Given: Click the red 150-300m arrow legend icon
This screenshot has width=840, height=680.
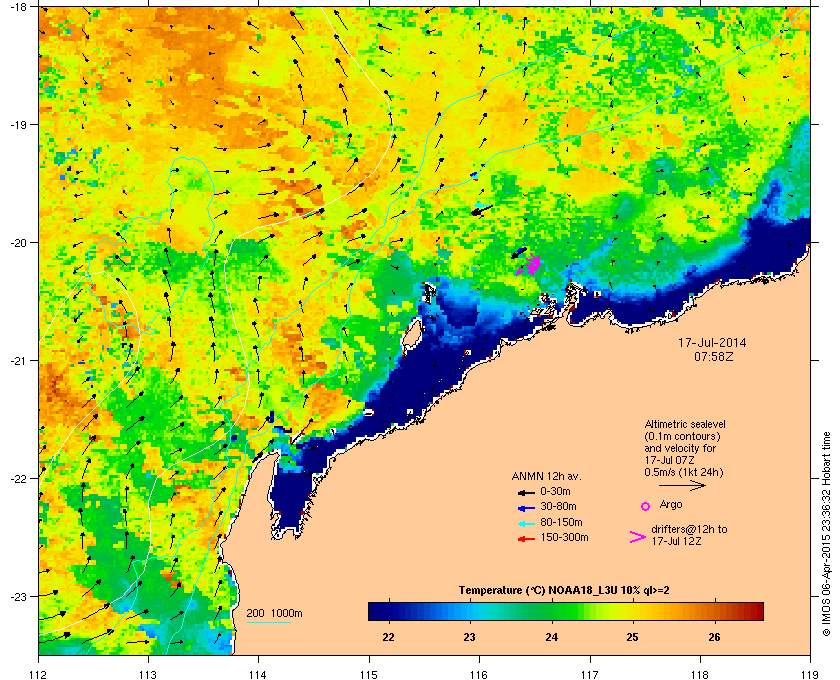Looking at the screenshot, I should (527, 539).
